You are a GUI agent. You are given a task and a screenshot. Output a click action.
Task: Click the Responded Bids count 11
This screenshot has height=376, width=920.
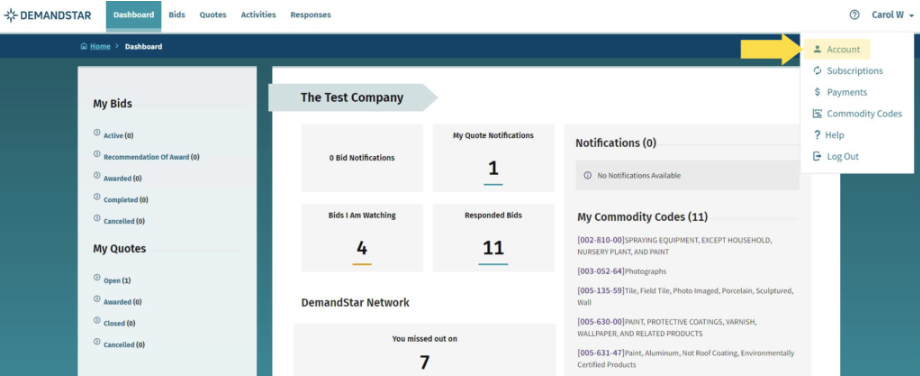point(493,249)
